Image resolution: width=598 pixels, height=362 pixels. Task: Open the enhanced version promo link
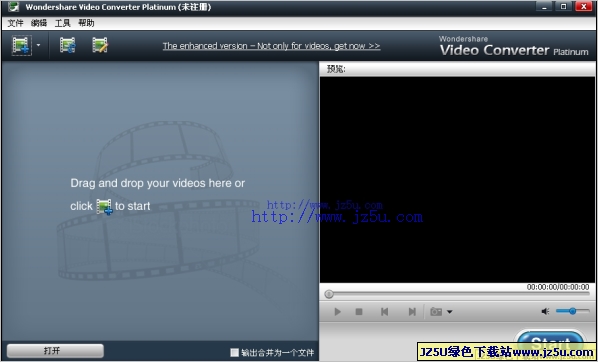tap(271, 46)
